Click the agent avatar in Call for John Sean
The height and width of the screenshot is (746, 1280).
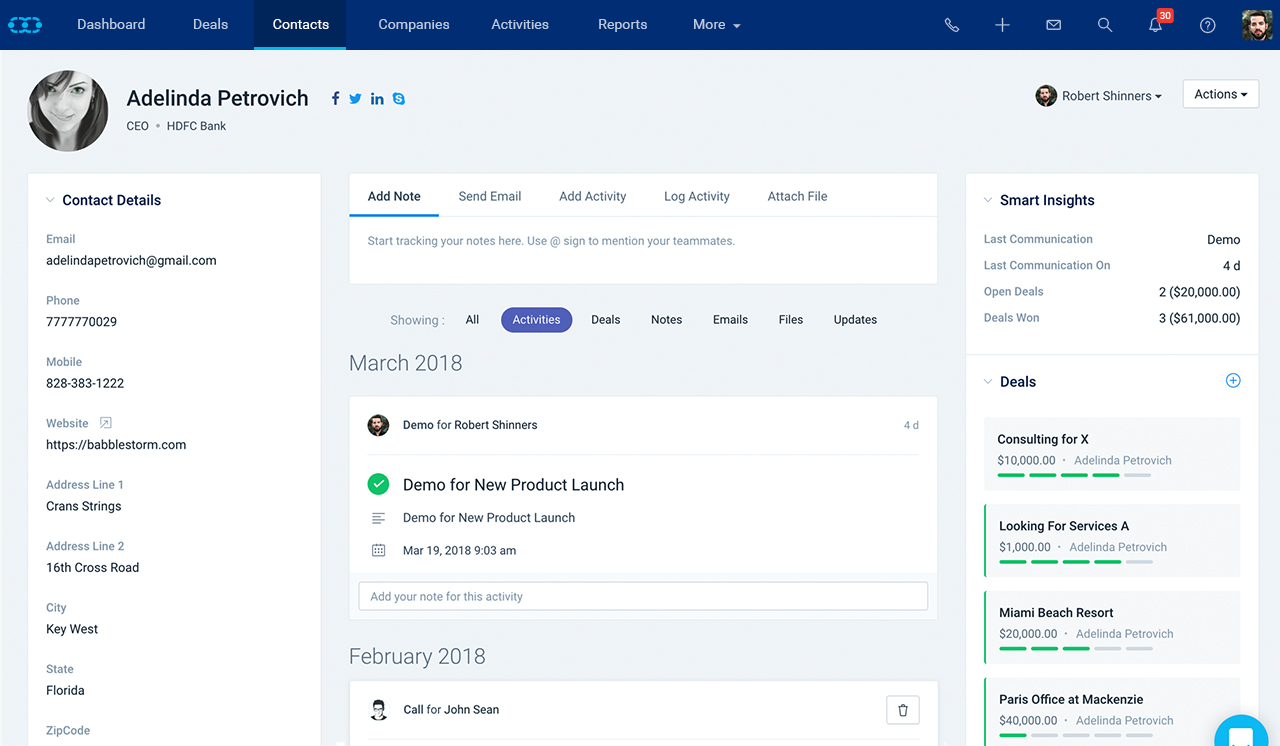[379, 710]
